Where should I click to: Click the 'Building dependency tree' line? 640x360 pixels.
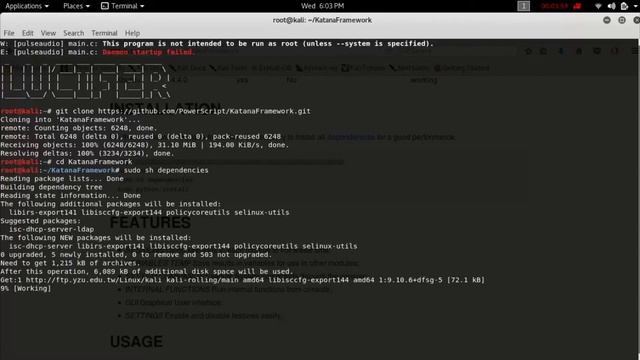(x=51, y=187)
